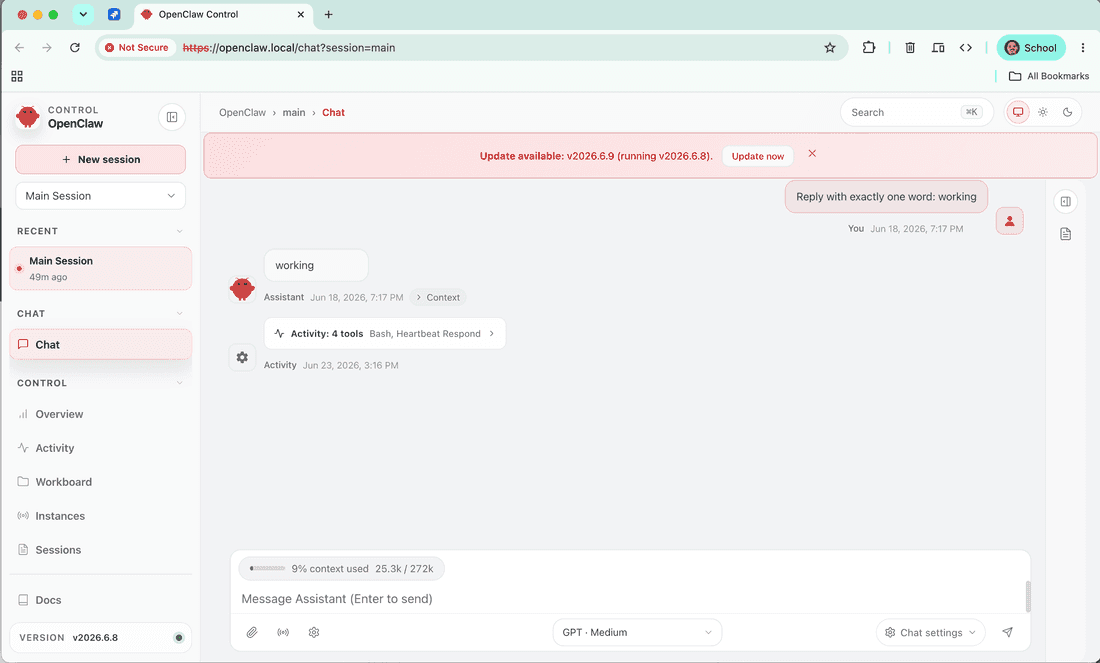Image resolution: width=1100 pixels, height=663 pixels.
Task: Click the OpenClaw red mascot logo
Action: click(x=28, y=116)
